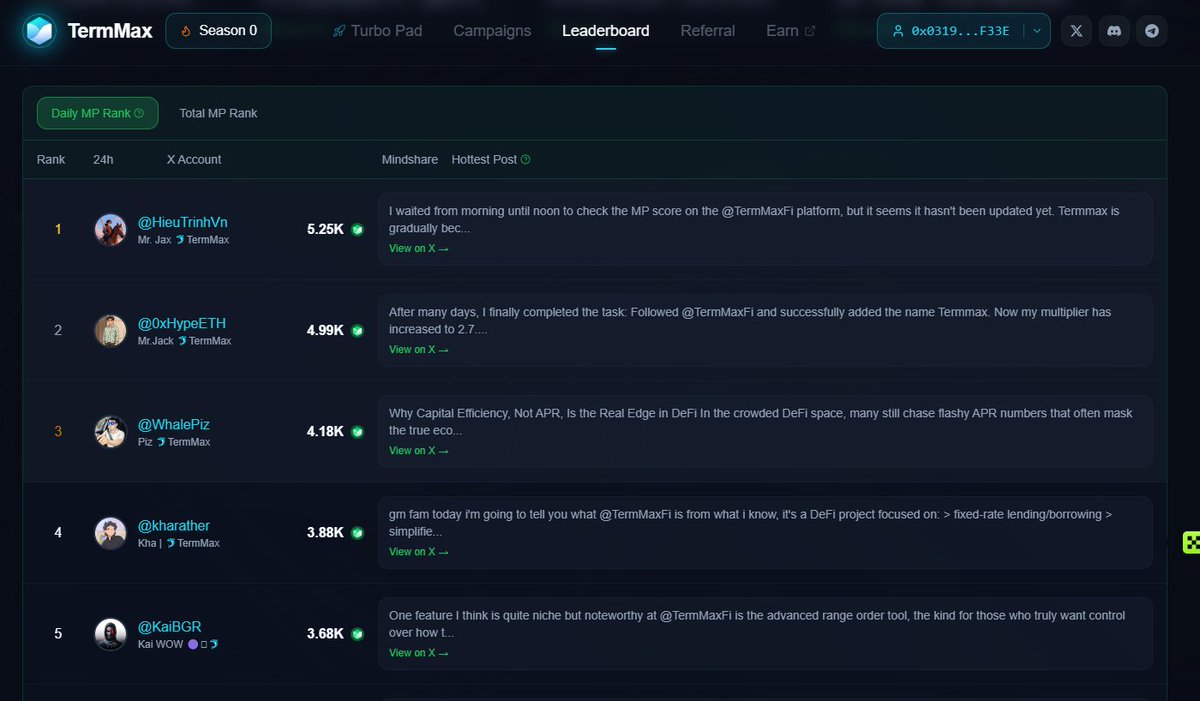Image resolution: width=1200 pixels, height=701 pixels.
Task: Open the Leaderboard menu item
Action: [605, 31]
